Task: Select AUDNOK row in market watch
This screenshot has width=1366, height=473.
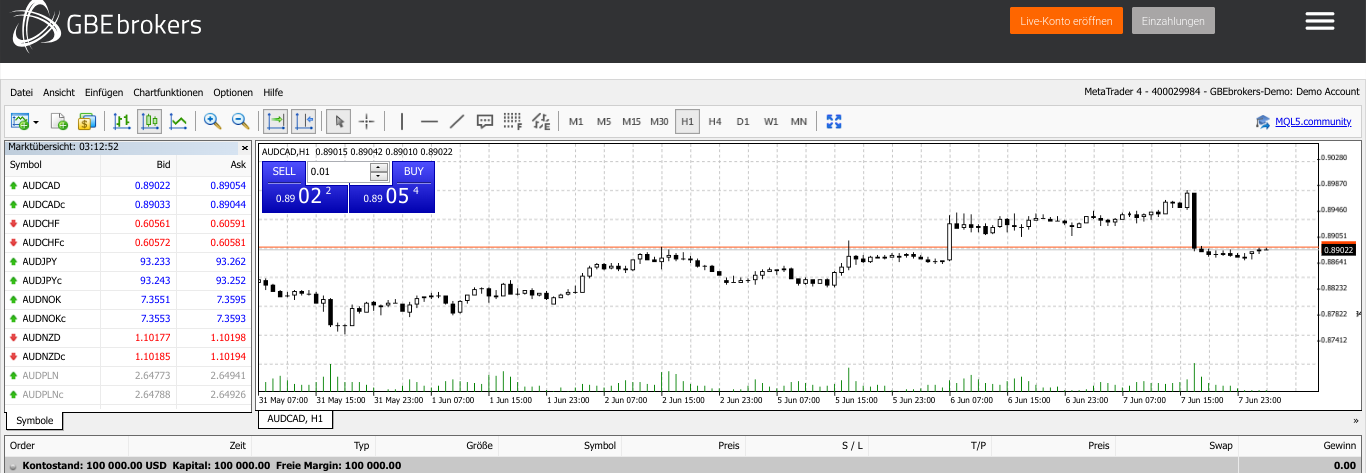Action: coord(128,299)
